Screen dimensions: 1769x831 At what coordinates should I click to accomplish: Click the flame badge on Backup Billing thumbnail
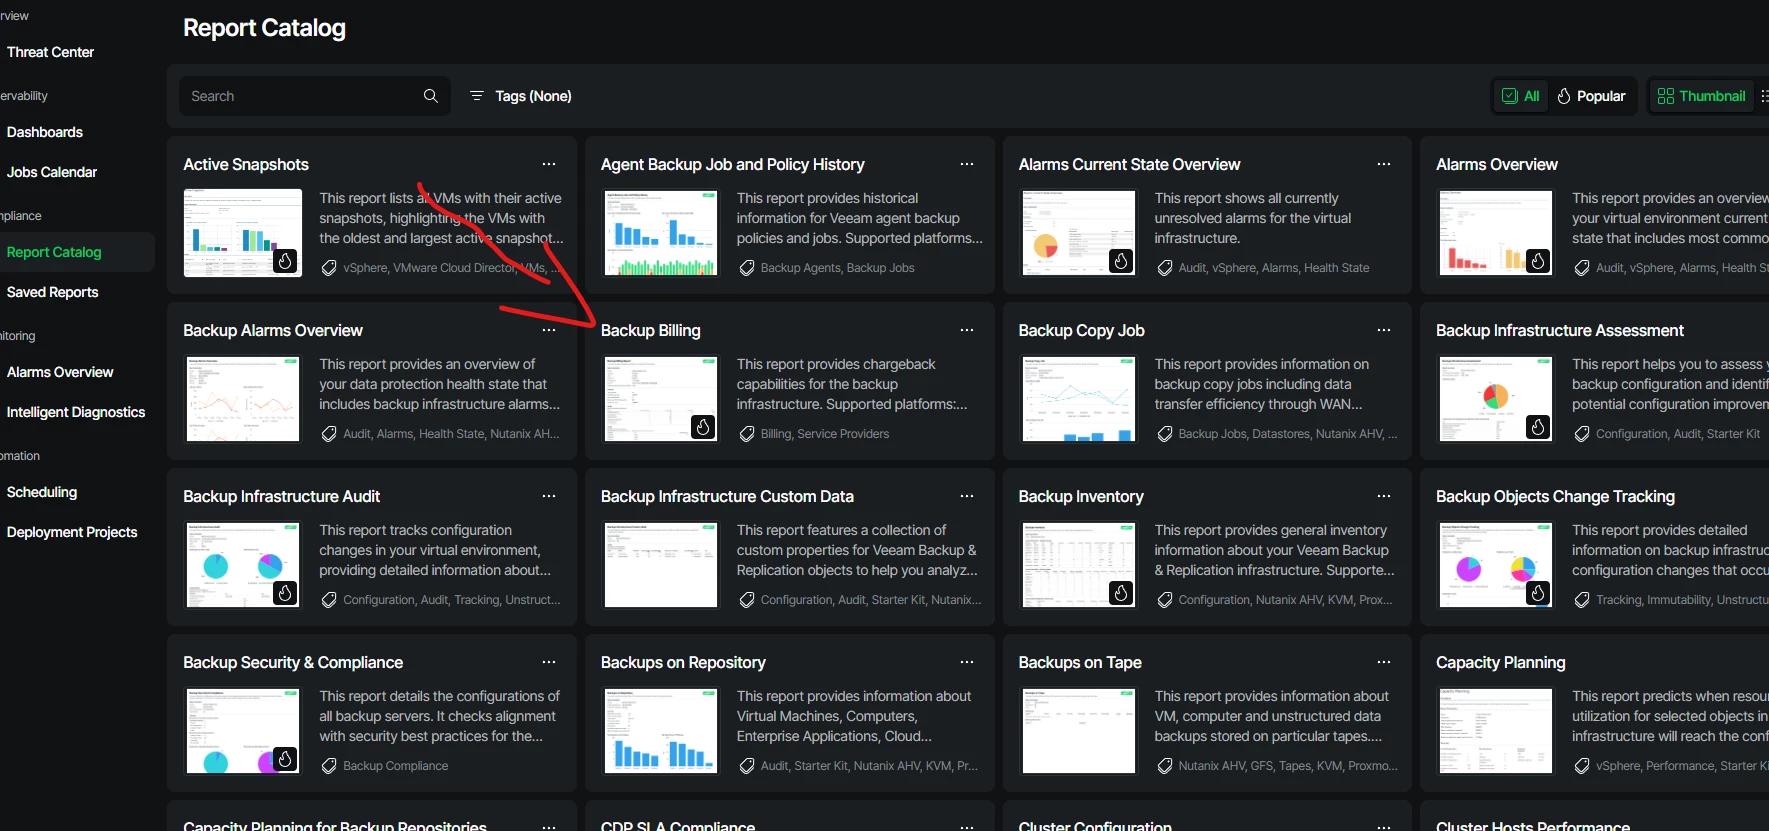703,427
